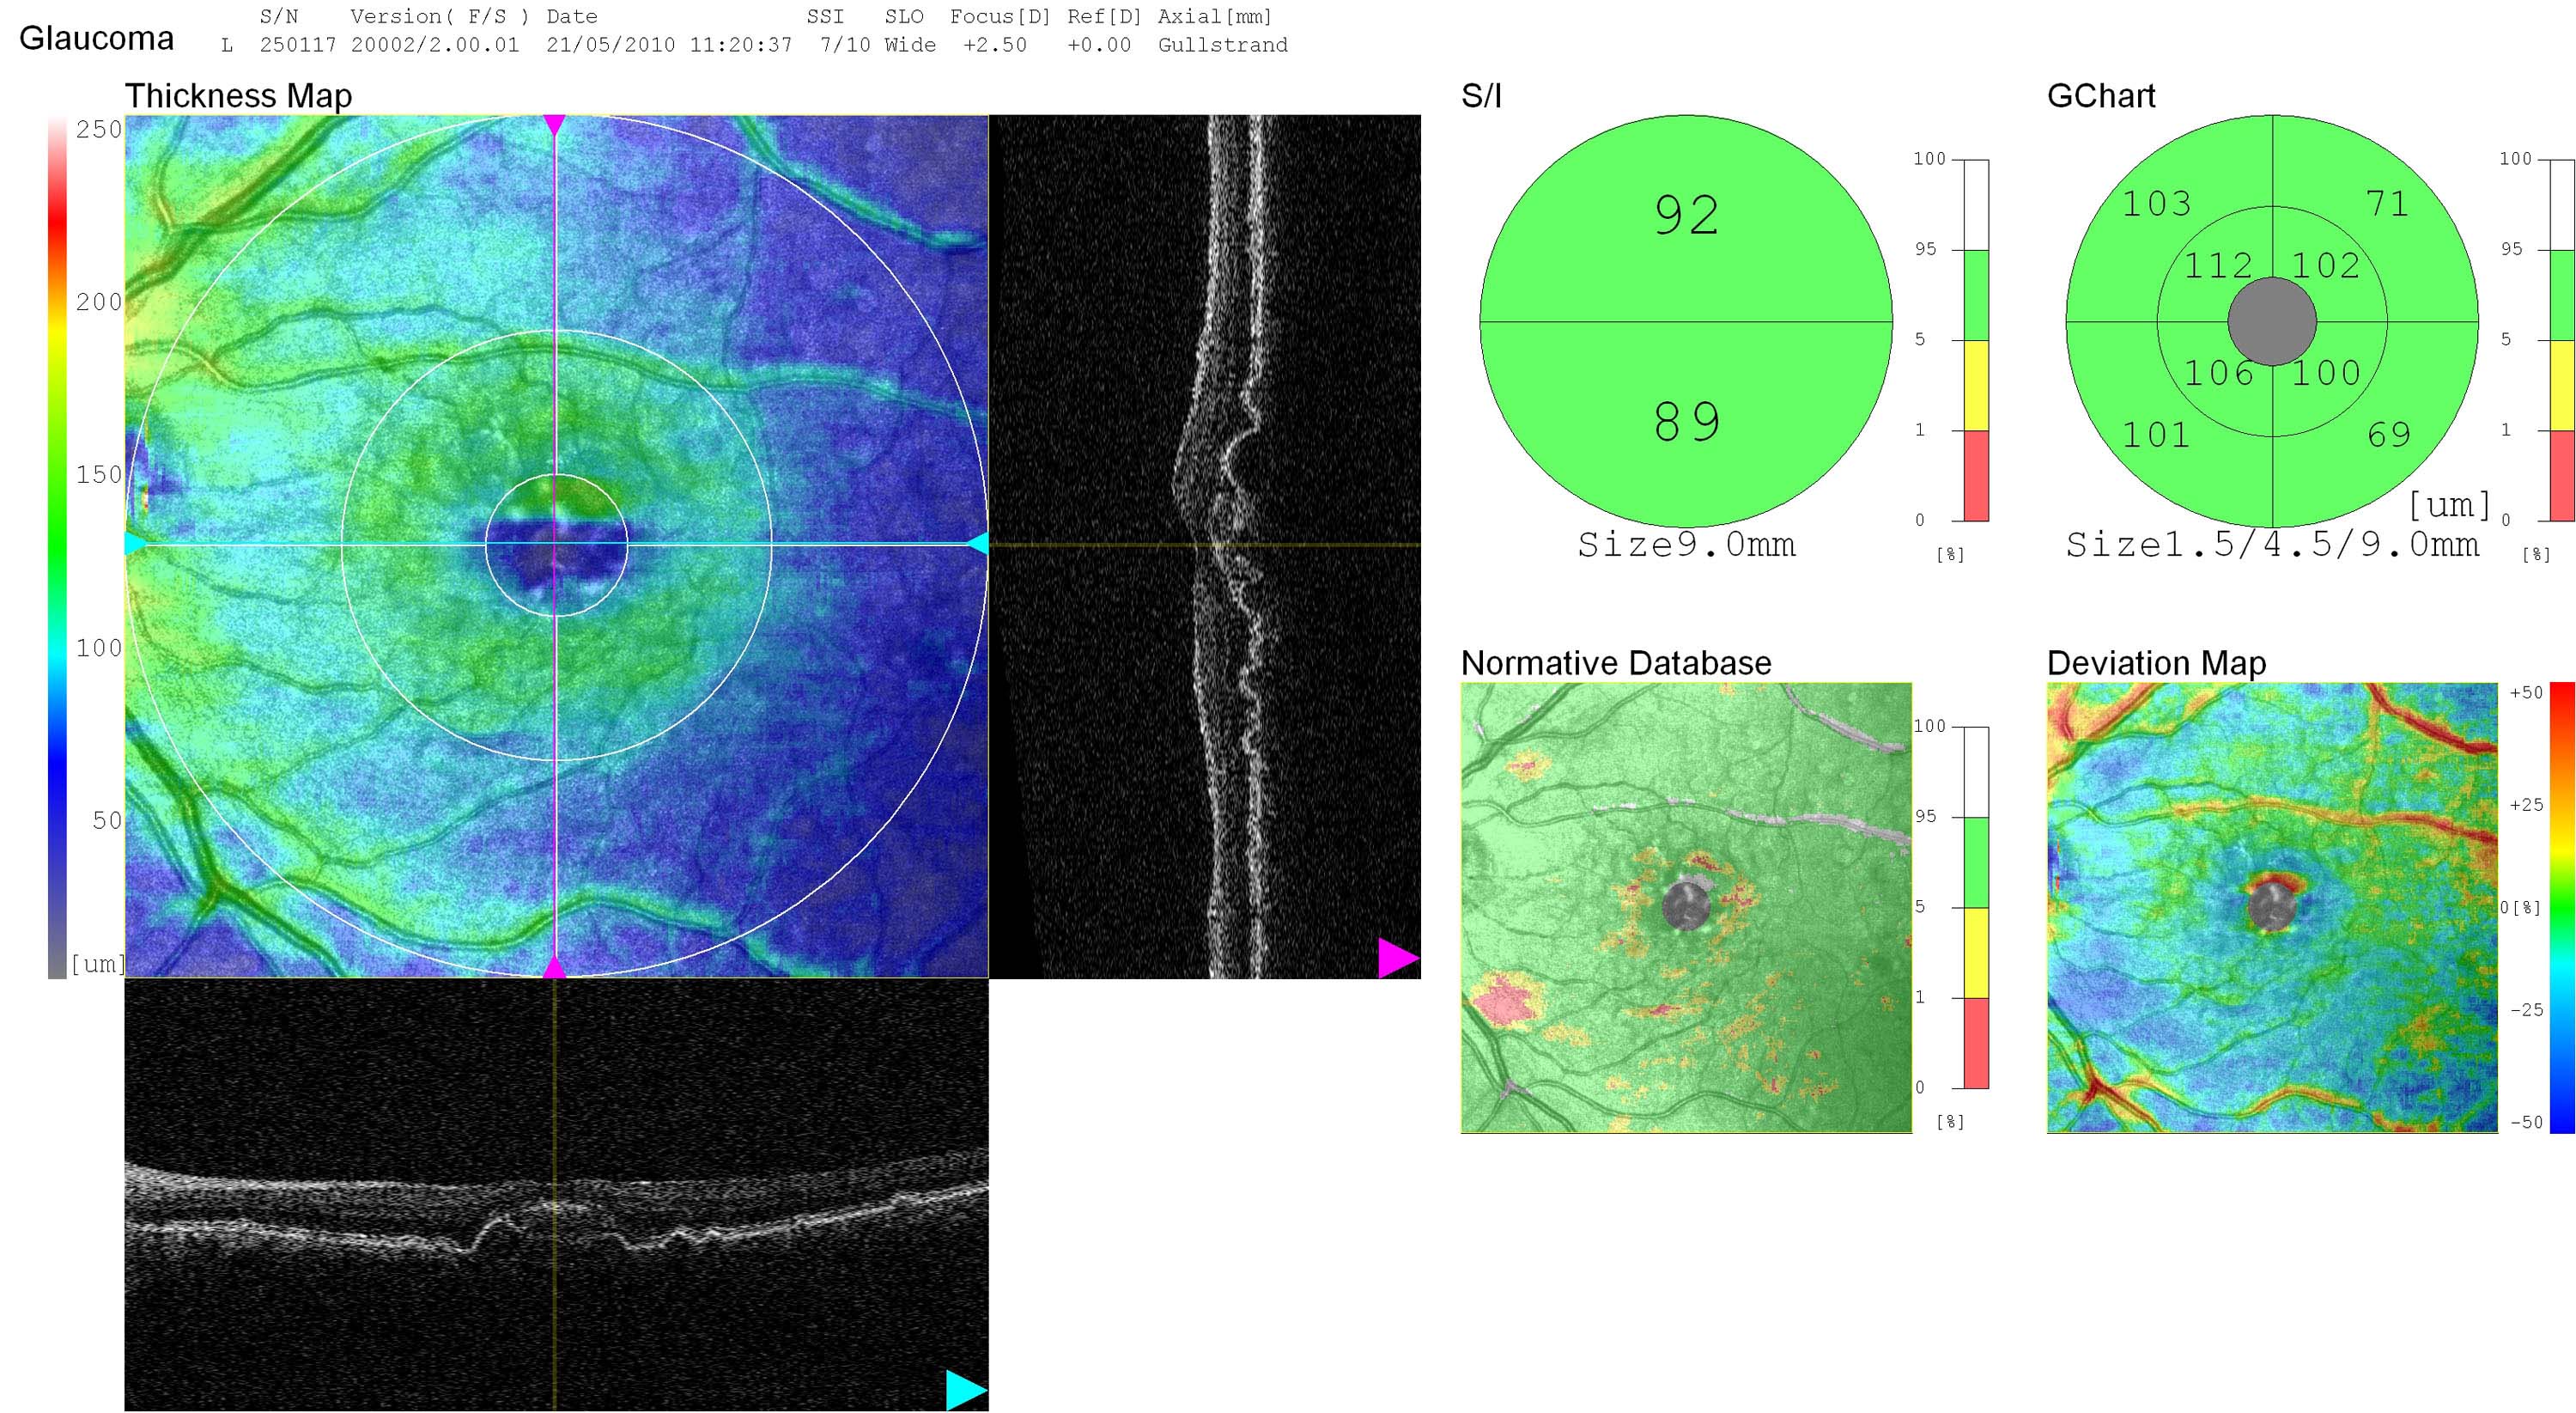Select GChart outer sector value 103

[2156, 204]
